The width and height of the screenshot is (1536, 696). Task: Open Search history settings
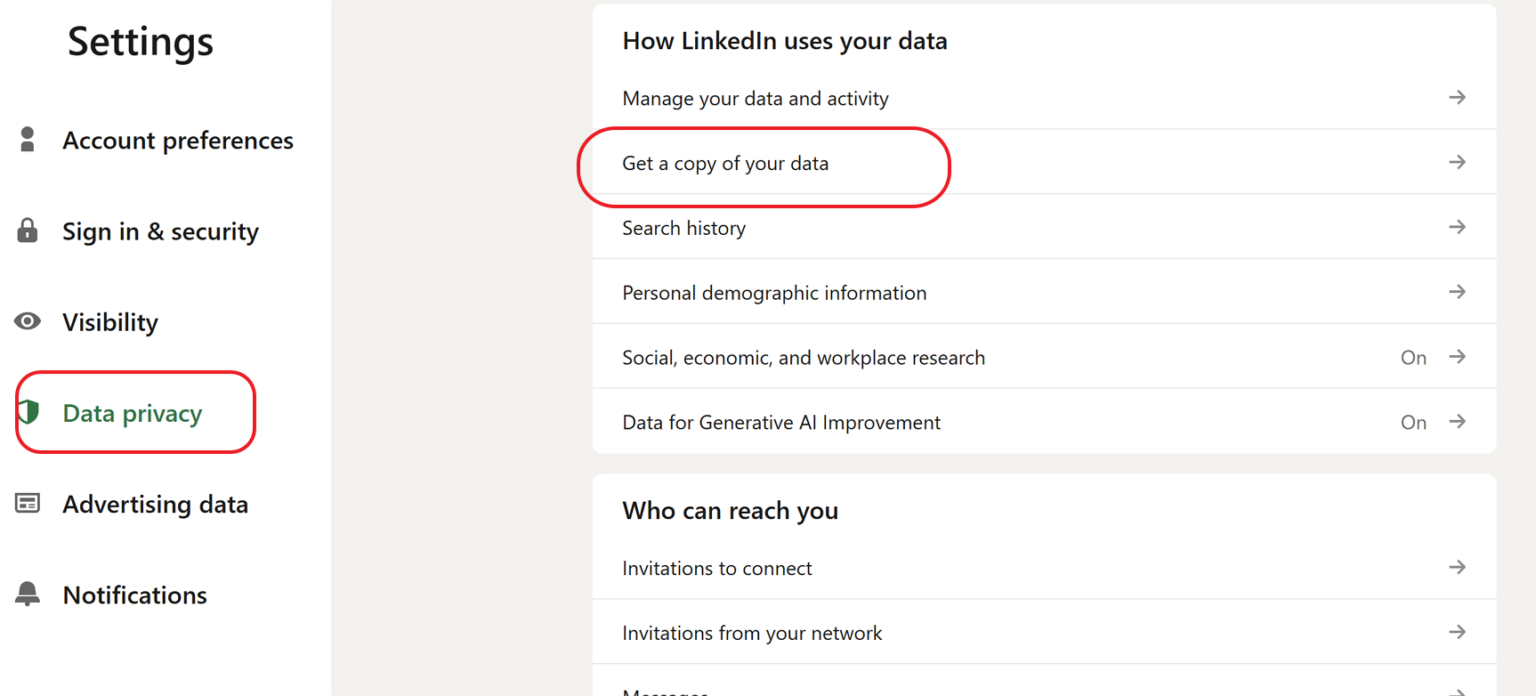pyautogui.click(x=684, y=229)
